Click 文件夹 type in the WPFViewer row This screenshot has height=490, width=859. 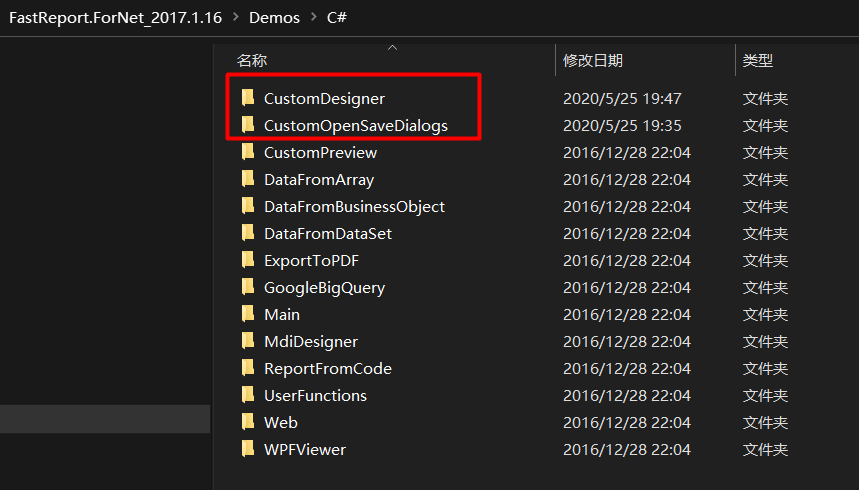coord(765,449)
